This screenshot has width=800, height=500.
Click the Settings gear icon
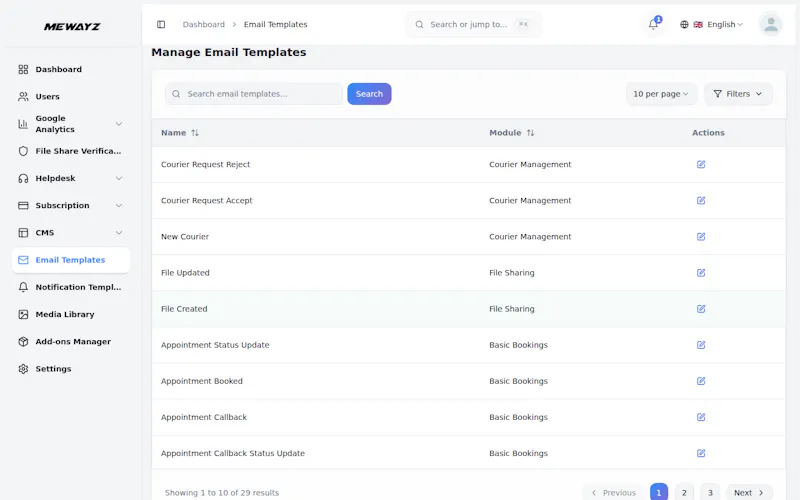click(x=23, y=369)
